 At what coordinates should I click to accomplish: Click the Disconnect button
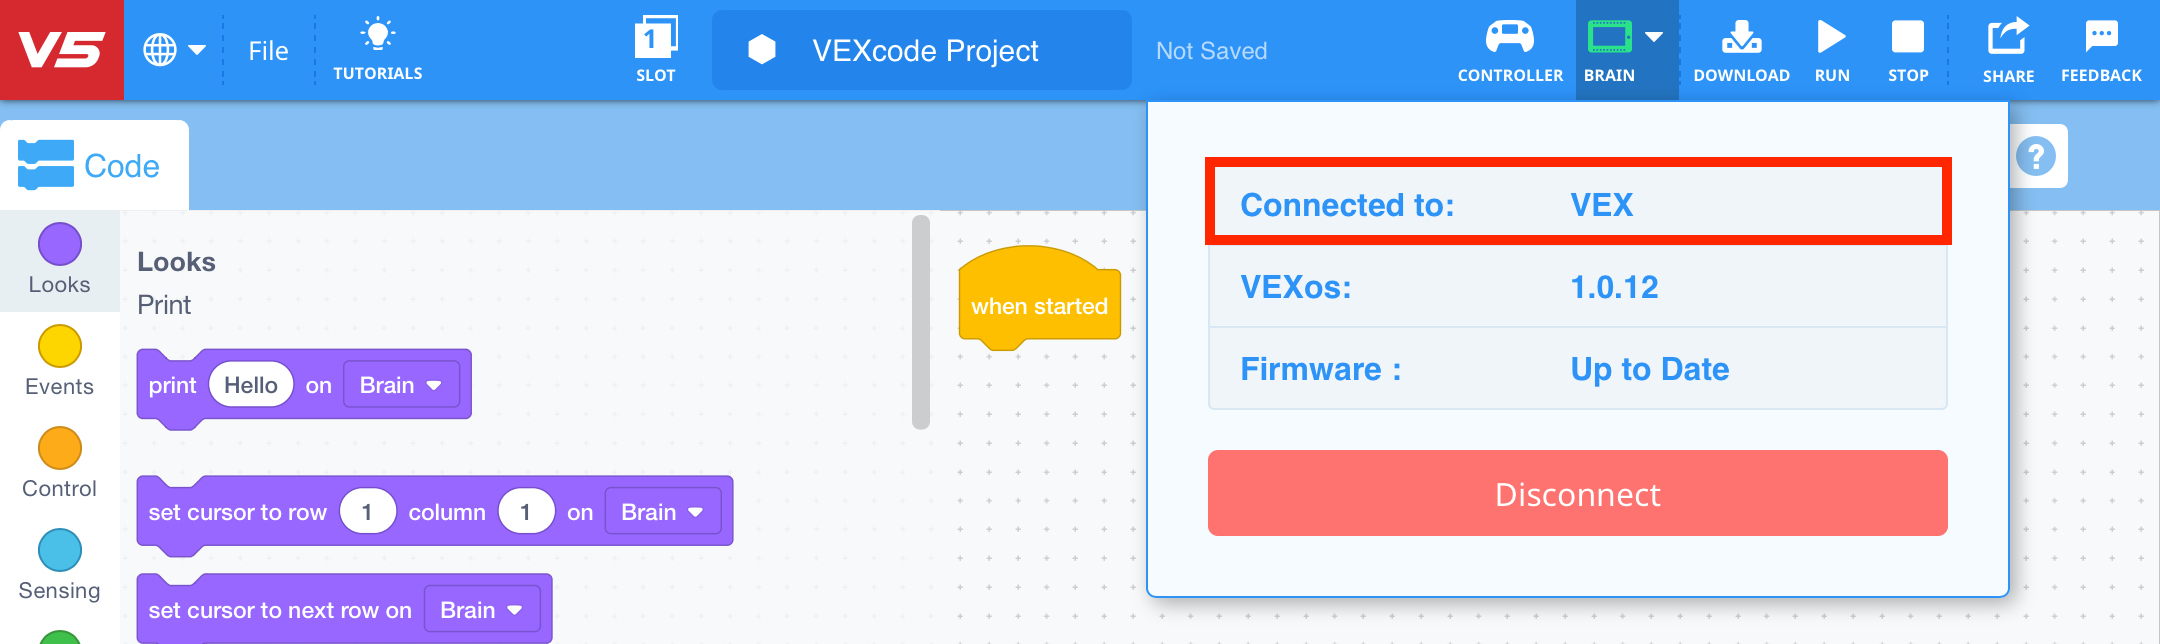pyautogui.click(x=1577, y=493)
